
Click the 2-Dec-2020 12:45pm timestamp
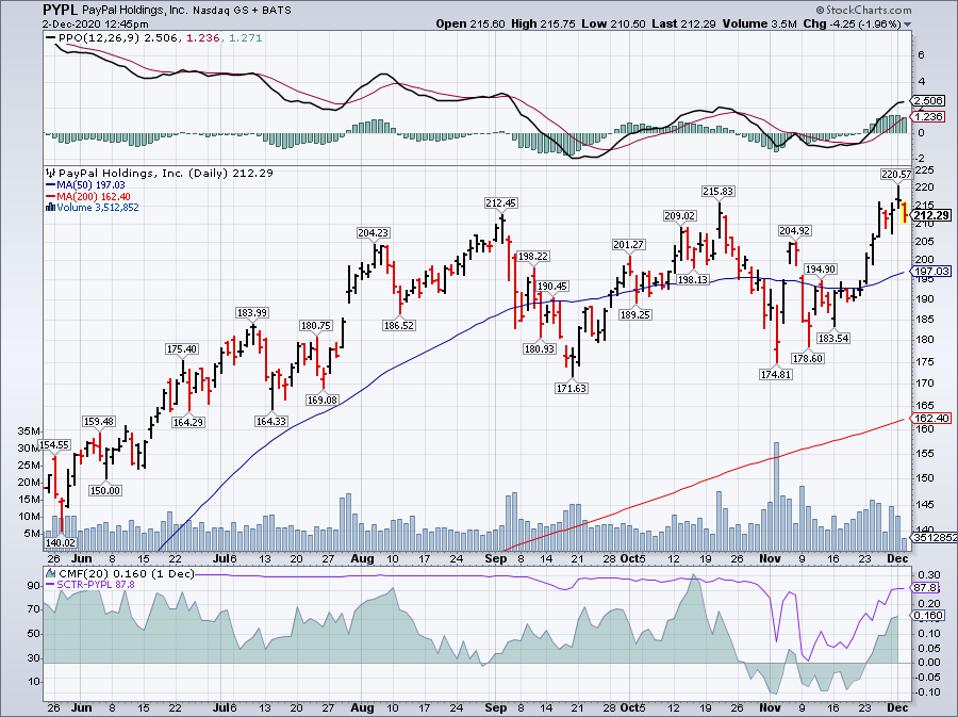(95, 24)
